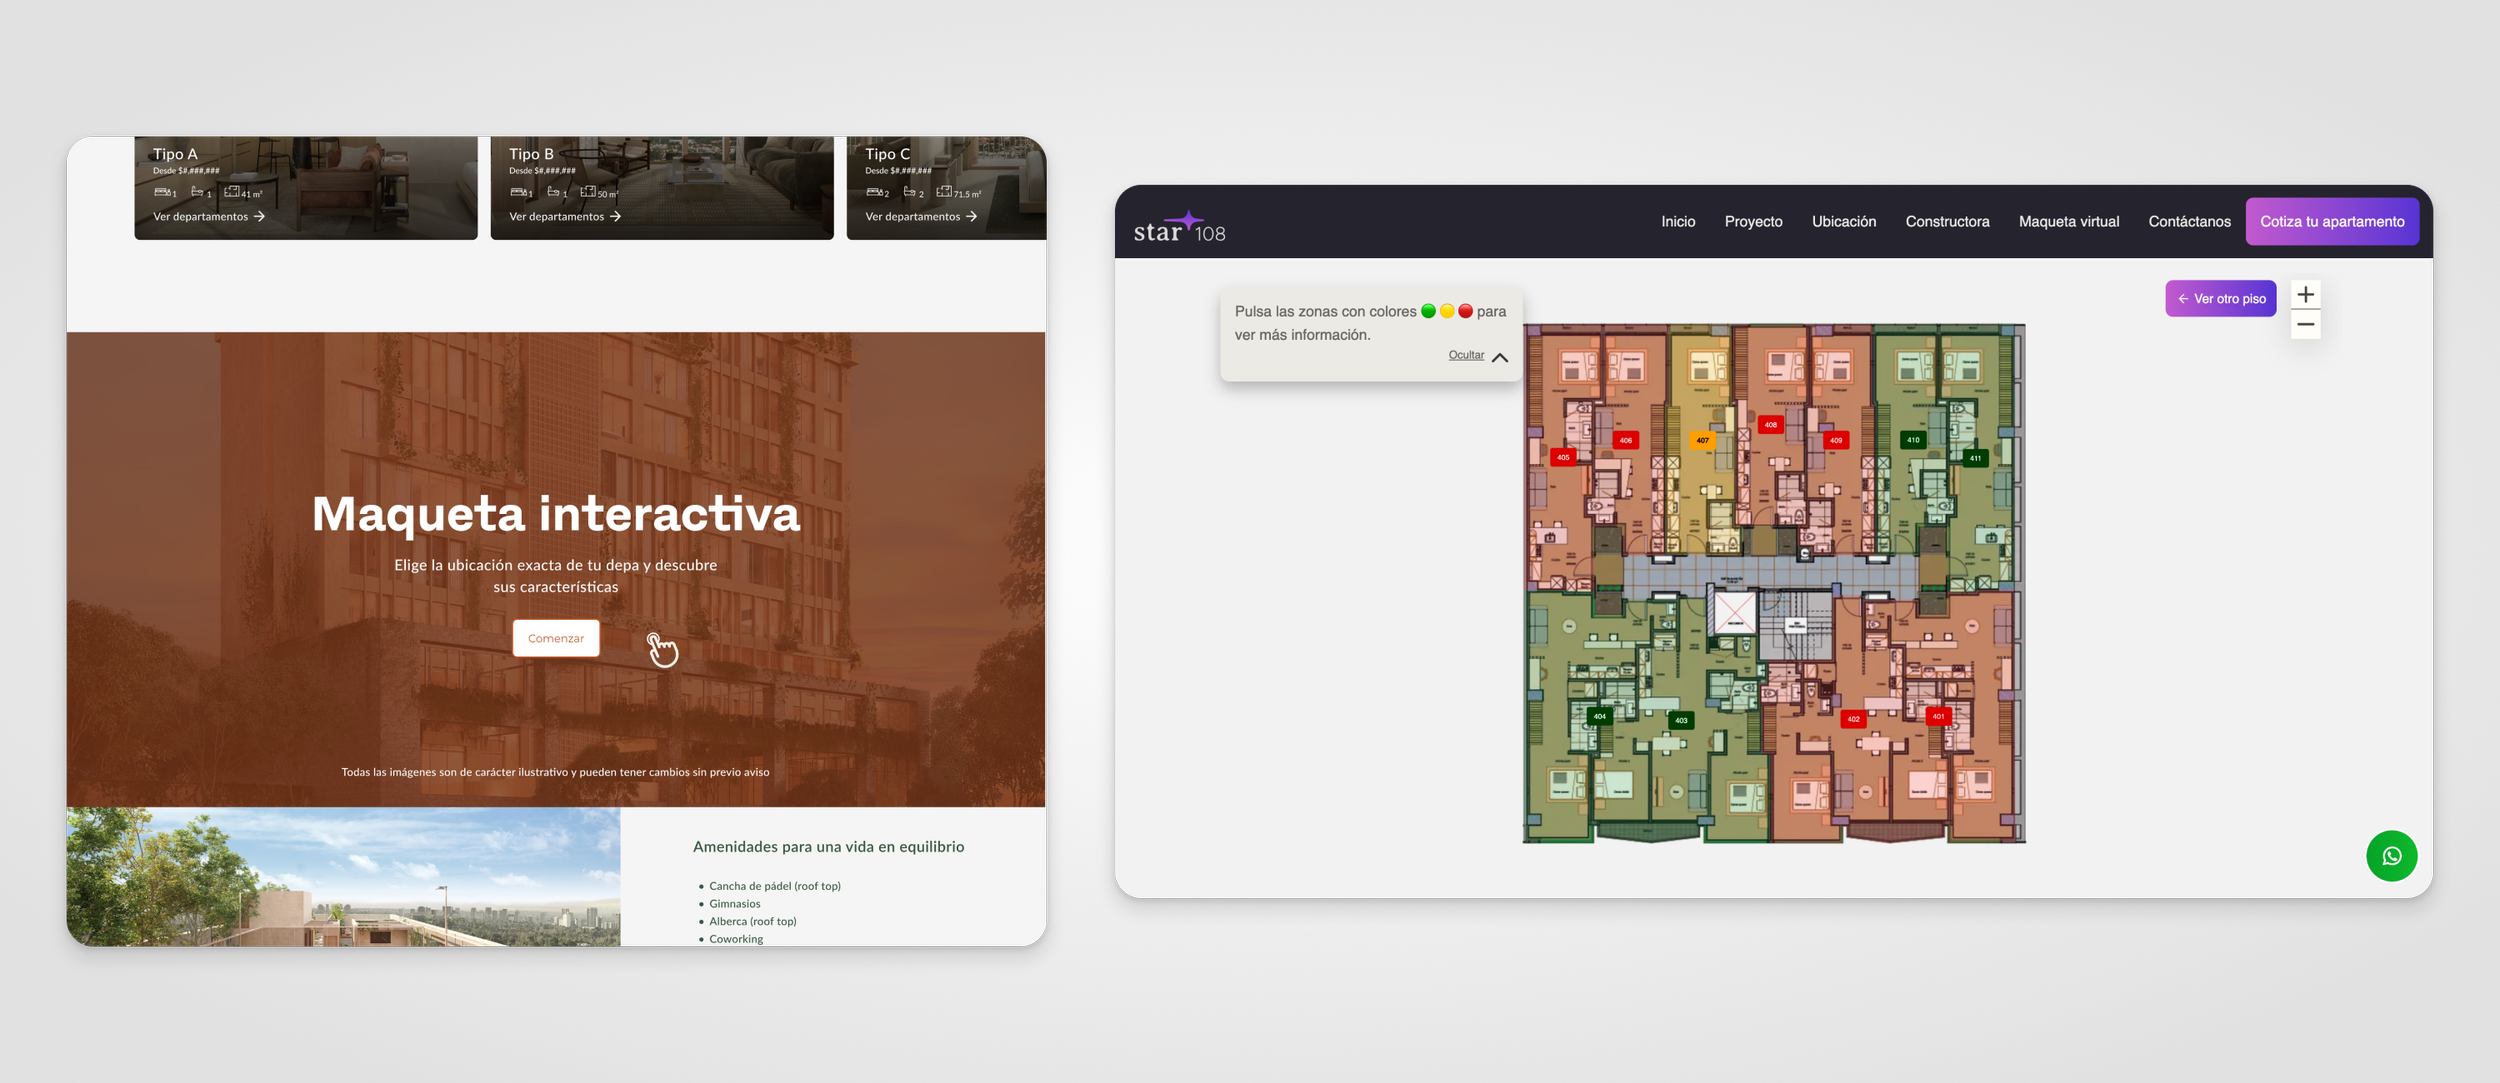This screenshot has width=2500, height=1083.
Task: Open the Constructora nav item
Action: [1946, 222]
